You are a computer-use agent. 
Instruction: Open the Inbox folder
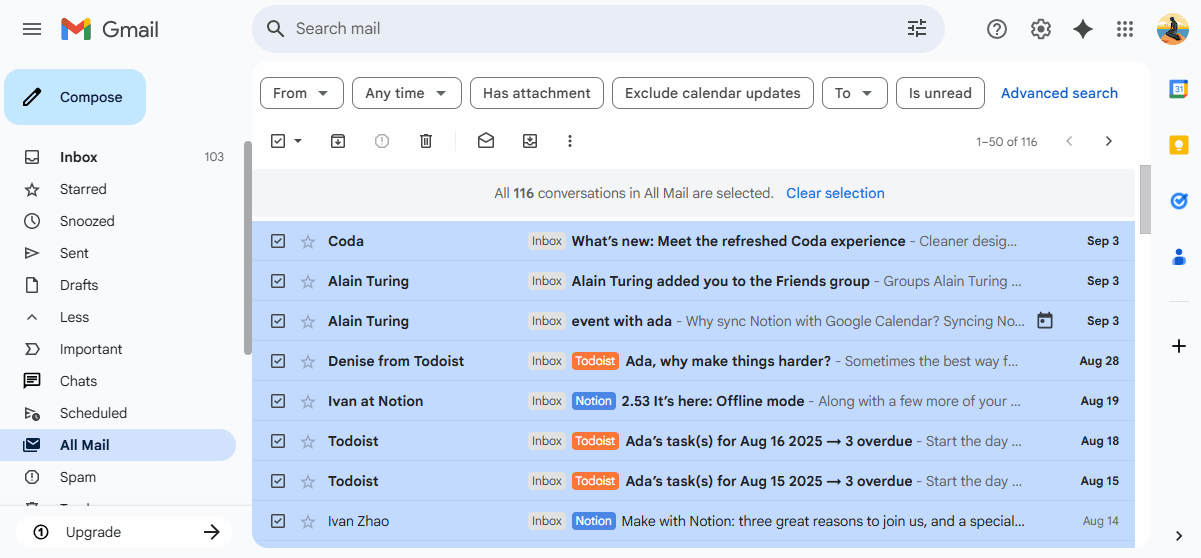click(x=120, y=157)
